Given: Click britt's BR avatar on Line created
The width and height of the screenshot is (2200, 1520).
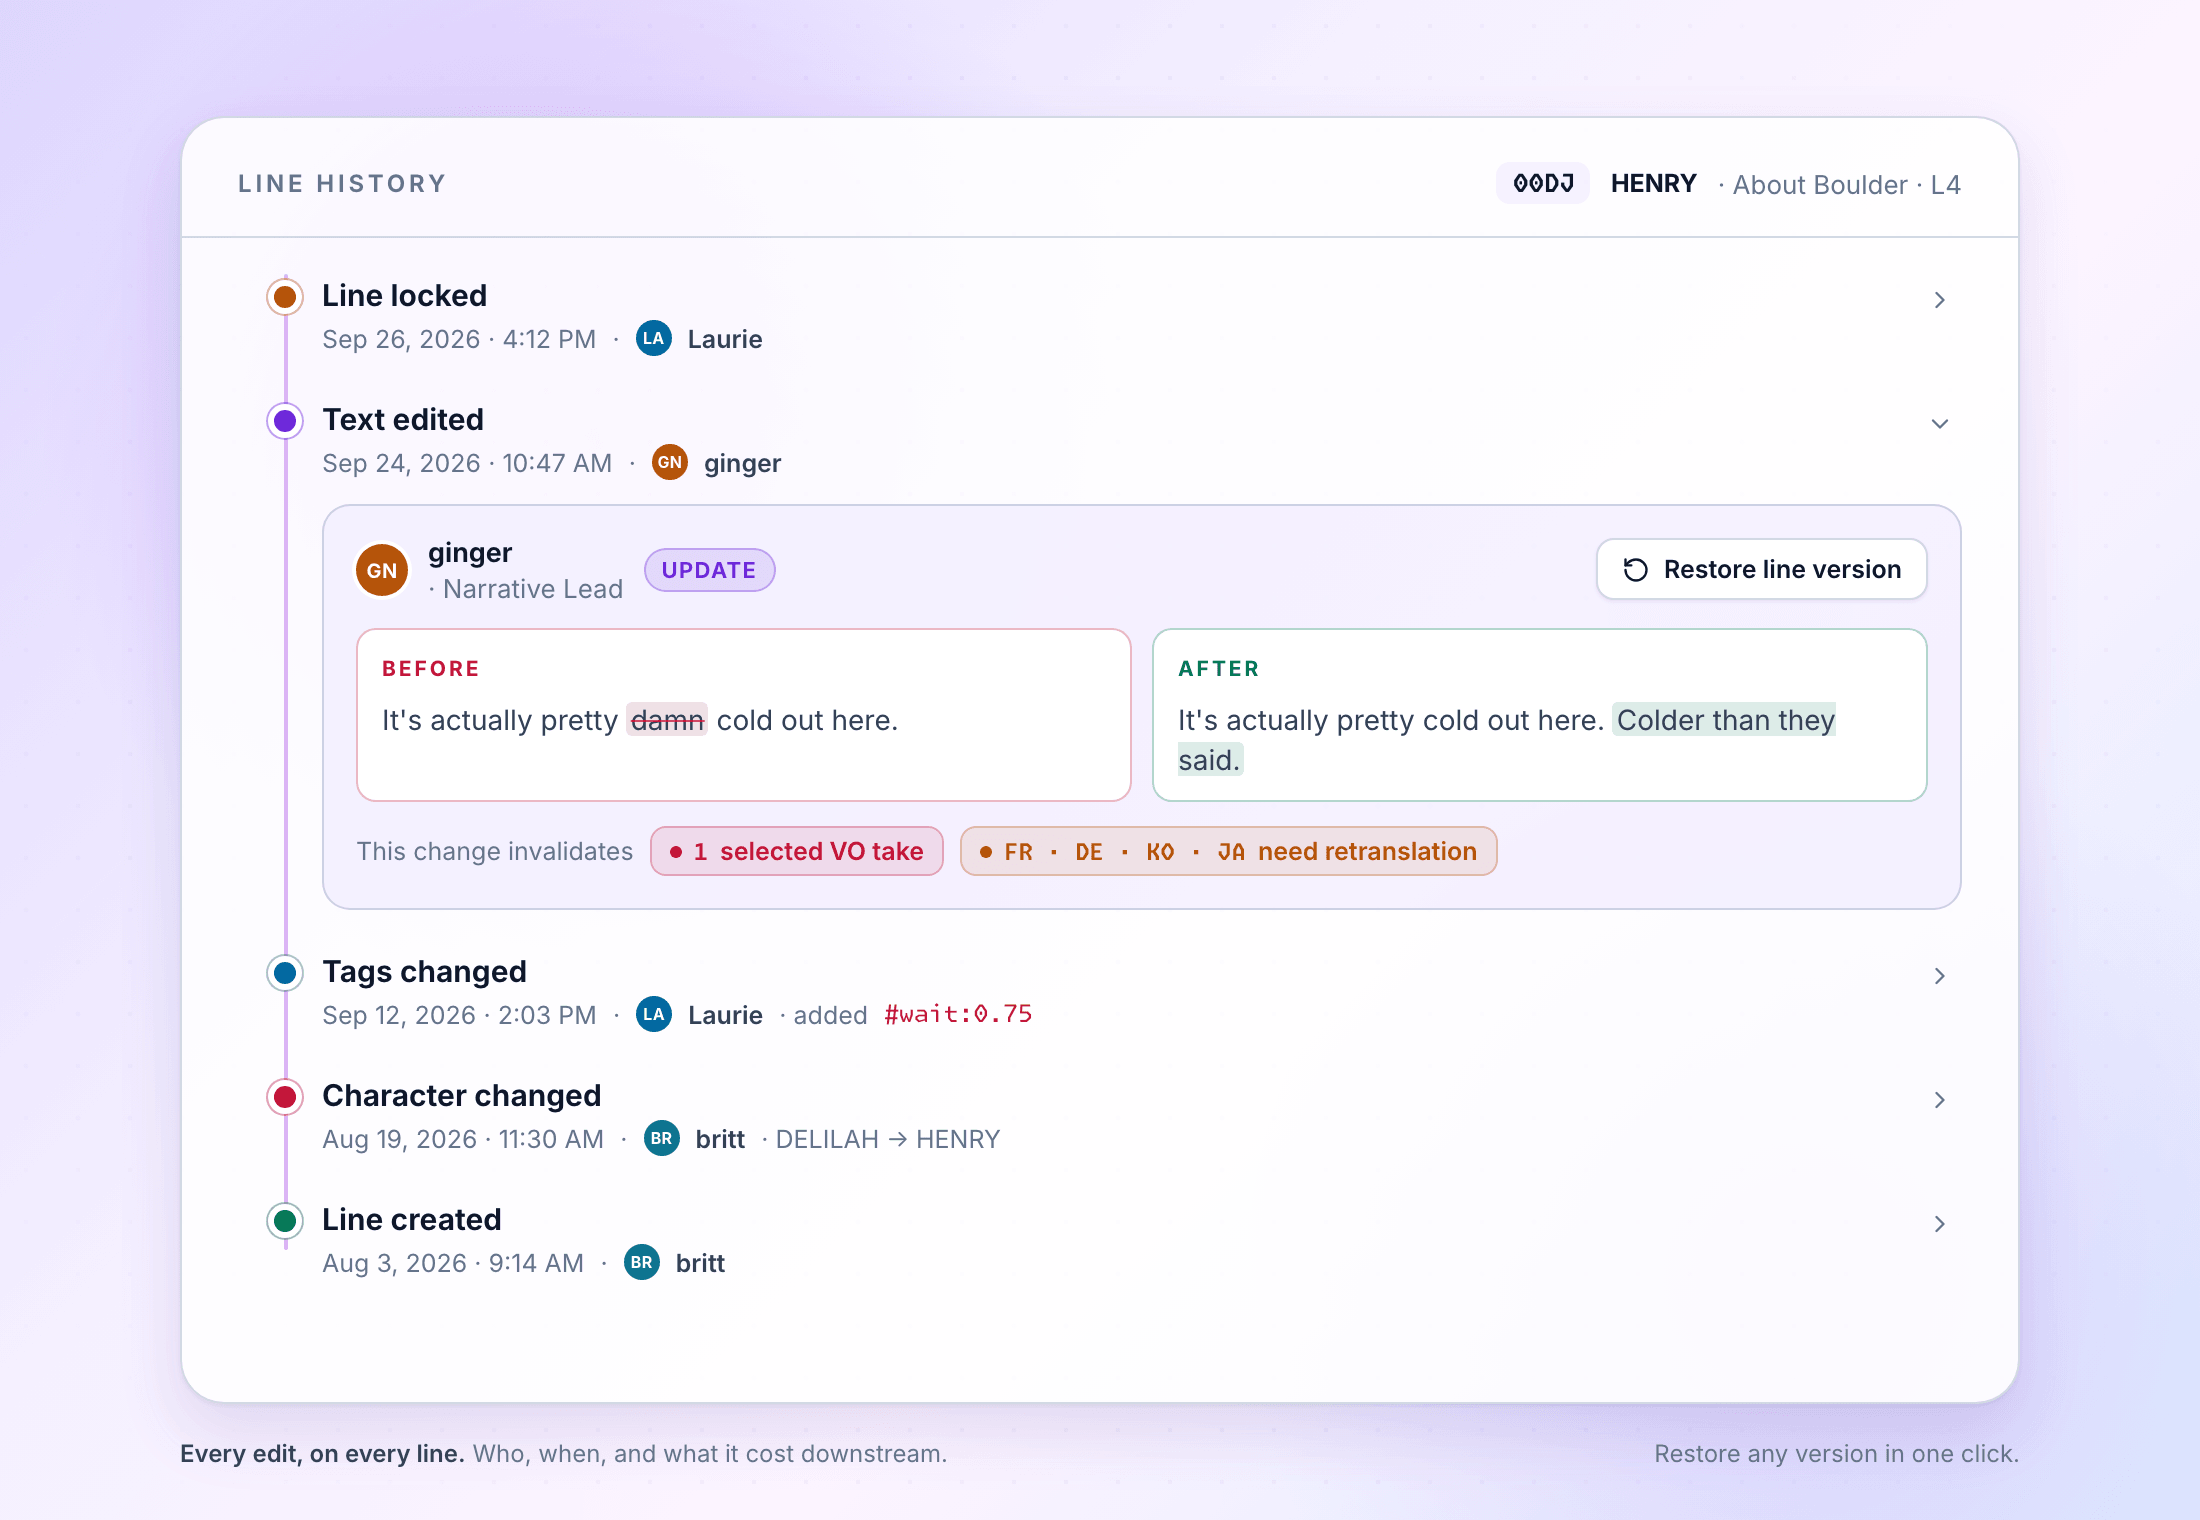Looking at the screenshot, I should coord(642,1263).
